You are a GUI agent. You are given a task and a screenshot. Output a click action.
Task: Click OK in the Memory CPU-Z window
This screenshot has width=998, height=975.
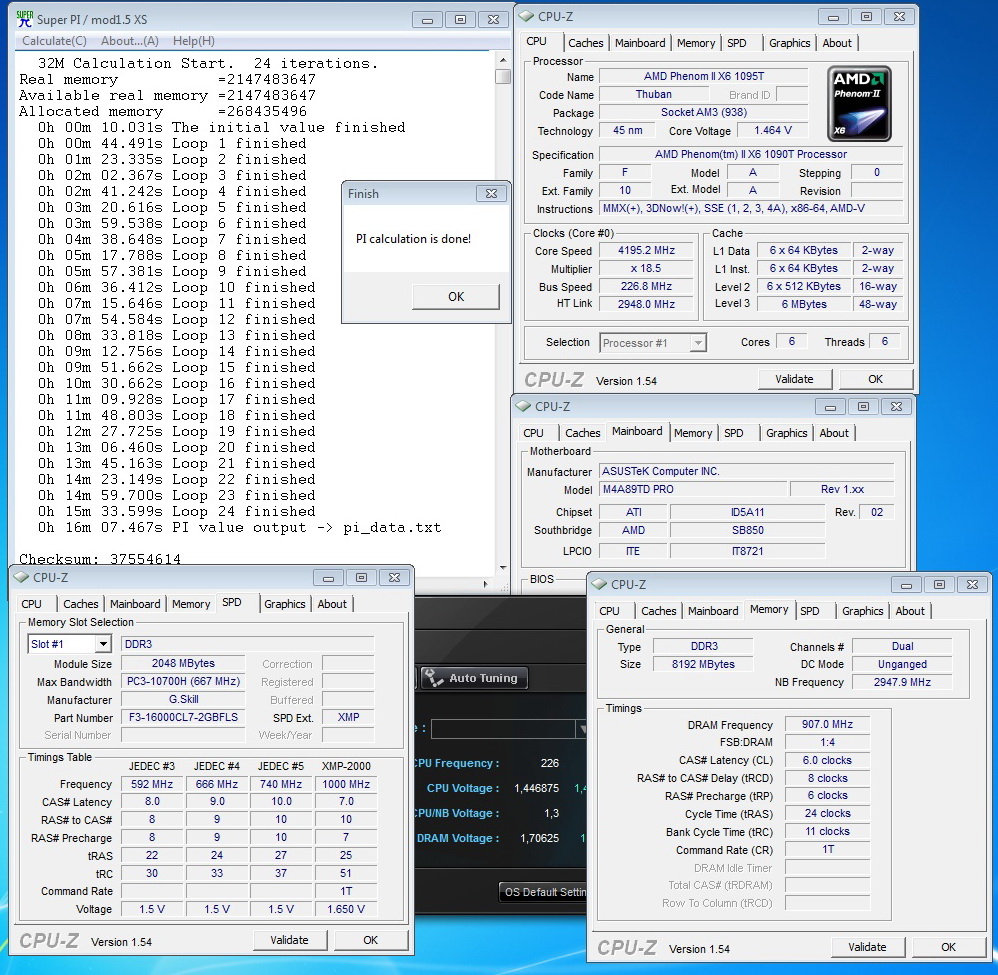click(948, 947)
